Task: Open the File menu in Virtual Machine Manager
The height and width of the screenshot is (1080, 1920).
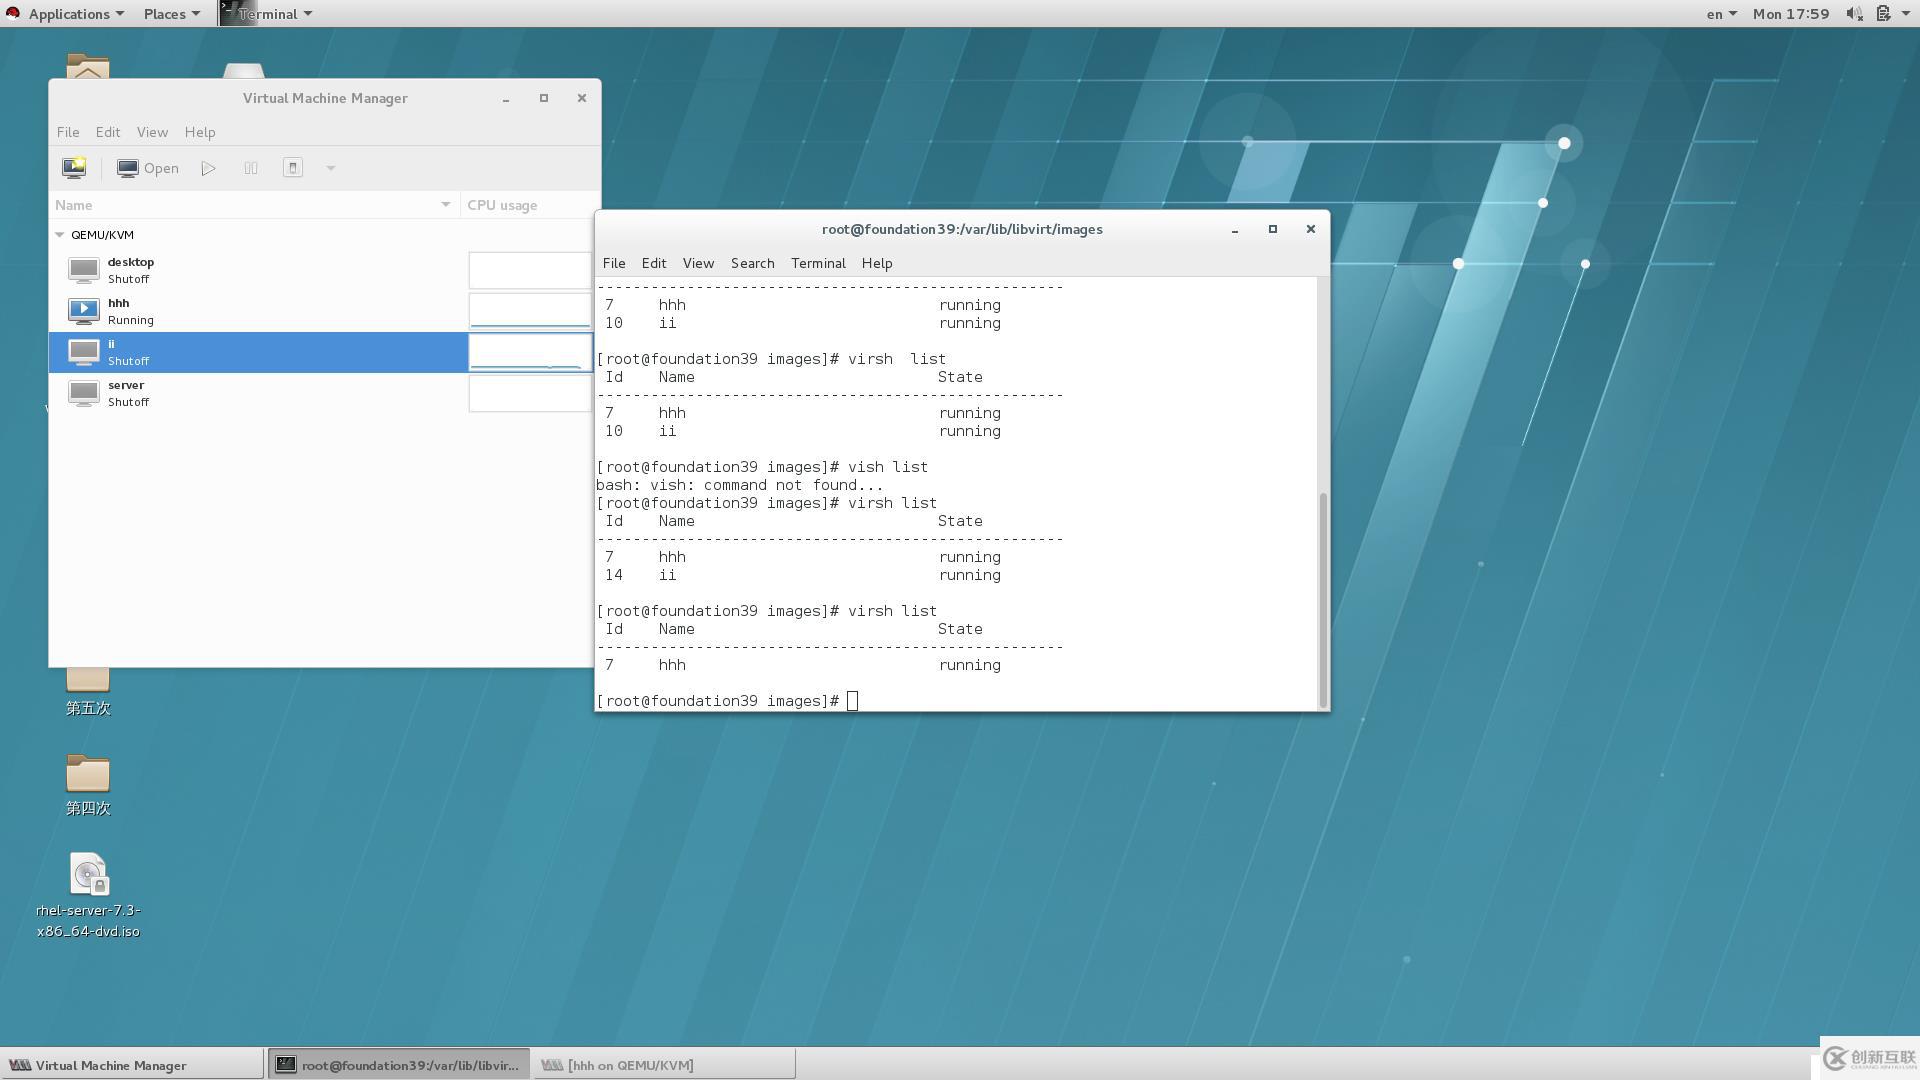Action: pyautogui.click(x=66, y=131)
